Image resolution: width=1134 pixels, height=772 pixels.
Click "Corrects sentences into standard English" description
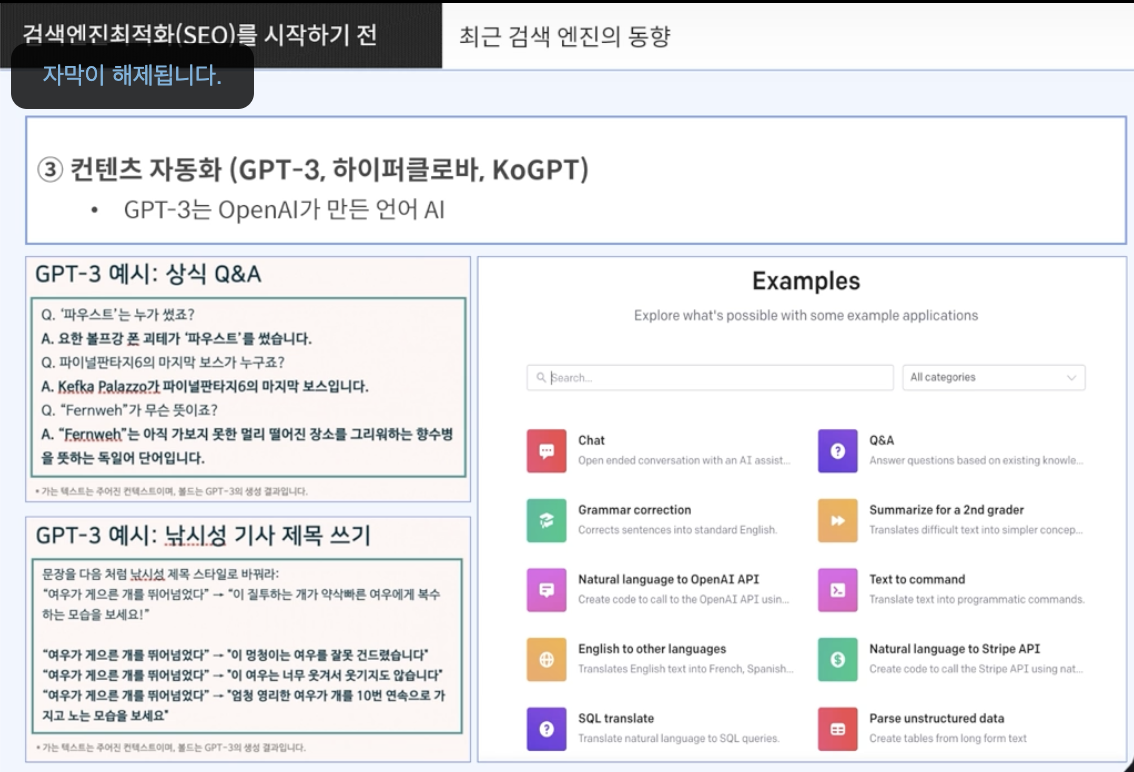pyautogui.click(x=677, y=530)
